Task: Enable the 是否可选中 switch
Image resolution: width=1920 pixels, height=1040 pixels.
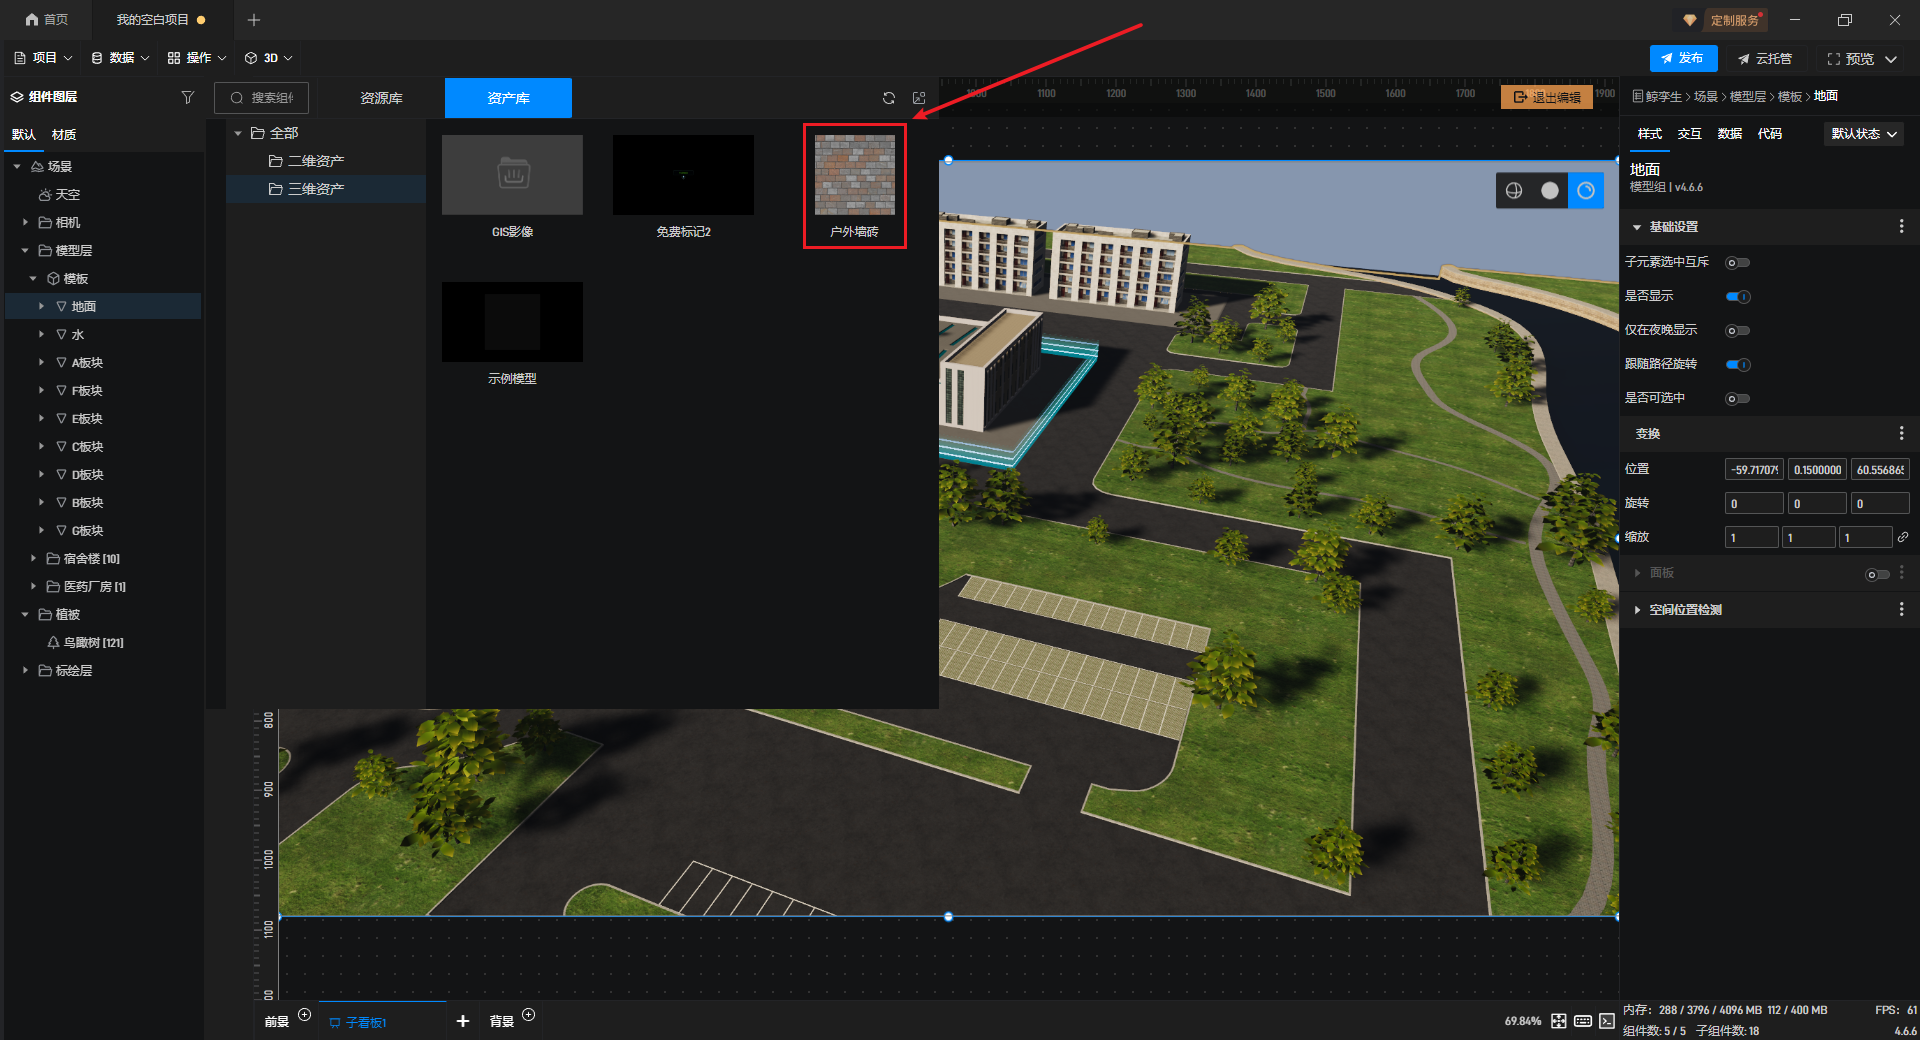Action: coord(1738,399)
